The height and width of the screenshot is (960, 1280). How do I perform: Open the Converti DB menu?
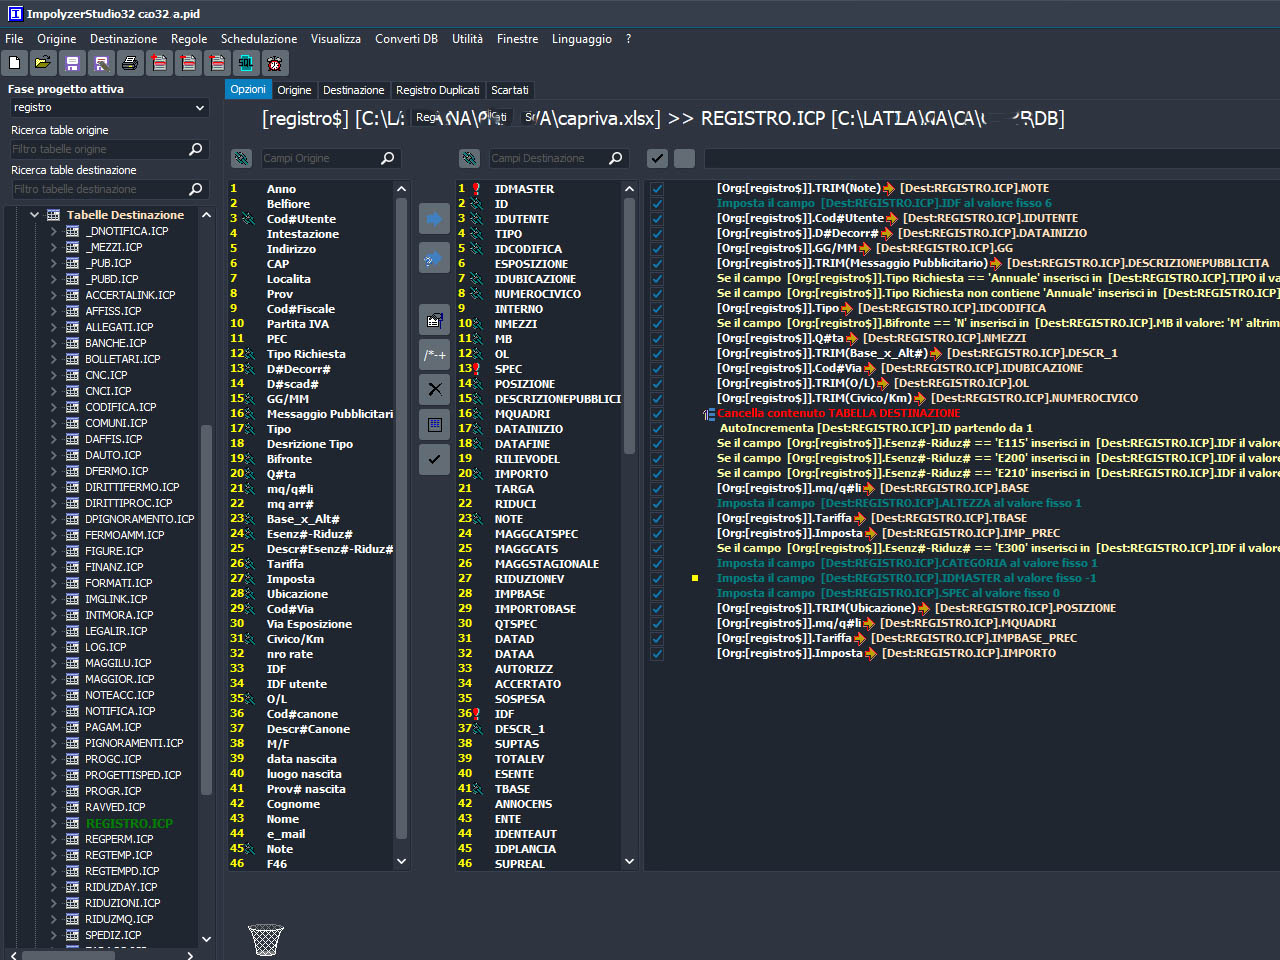(406, 39)
